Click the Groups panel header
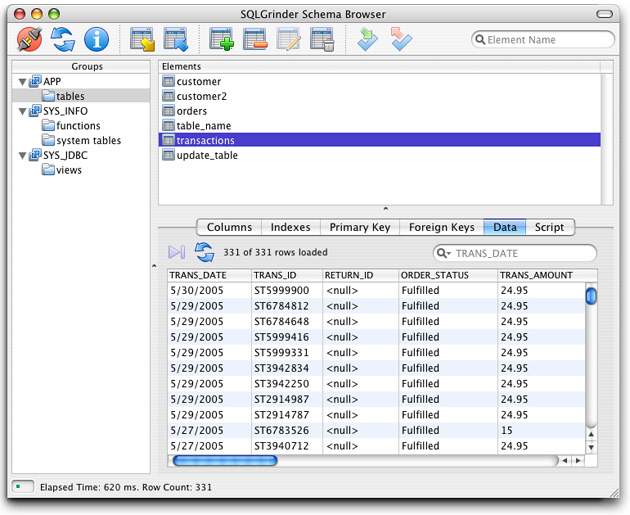Image resolution: width=630 pixels, height=515 pixels. (x=81, y=66)
